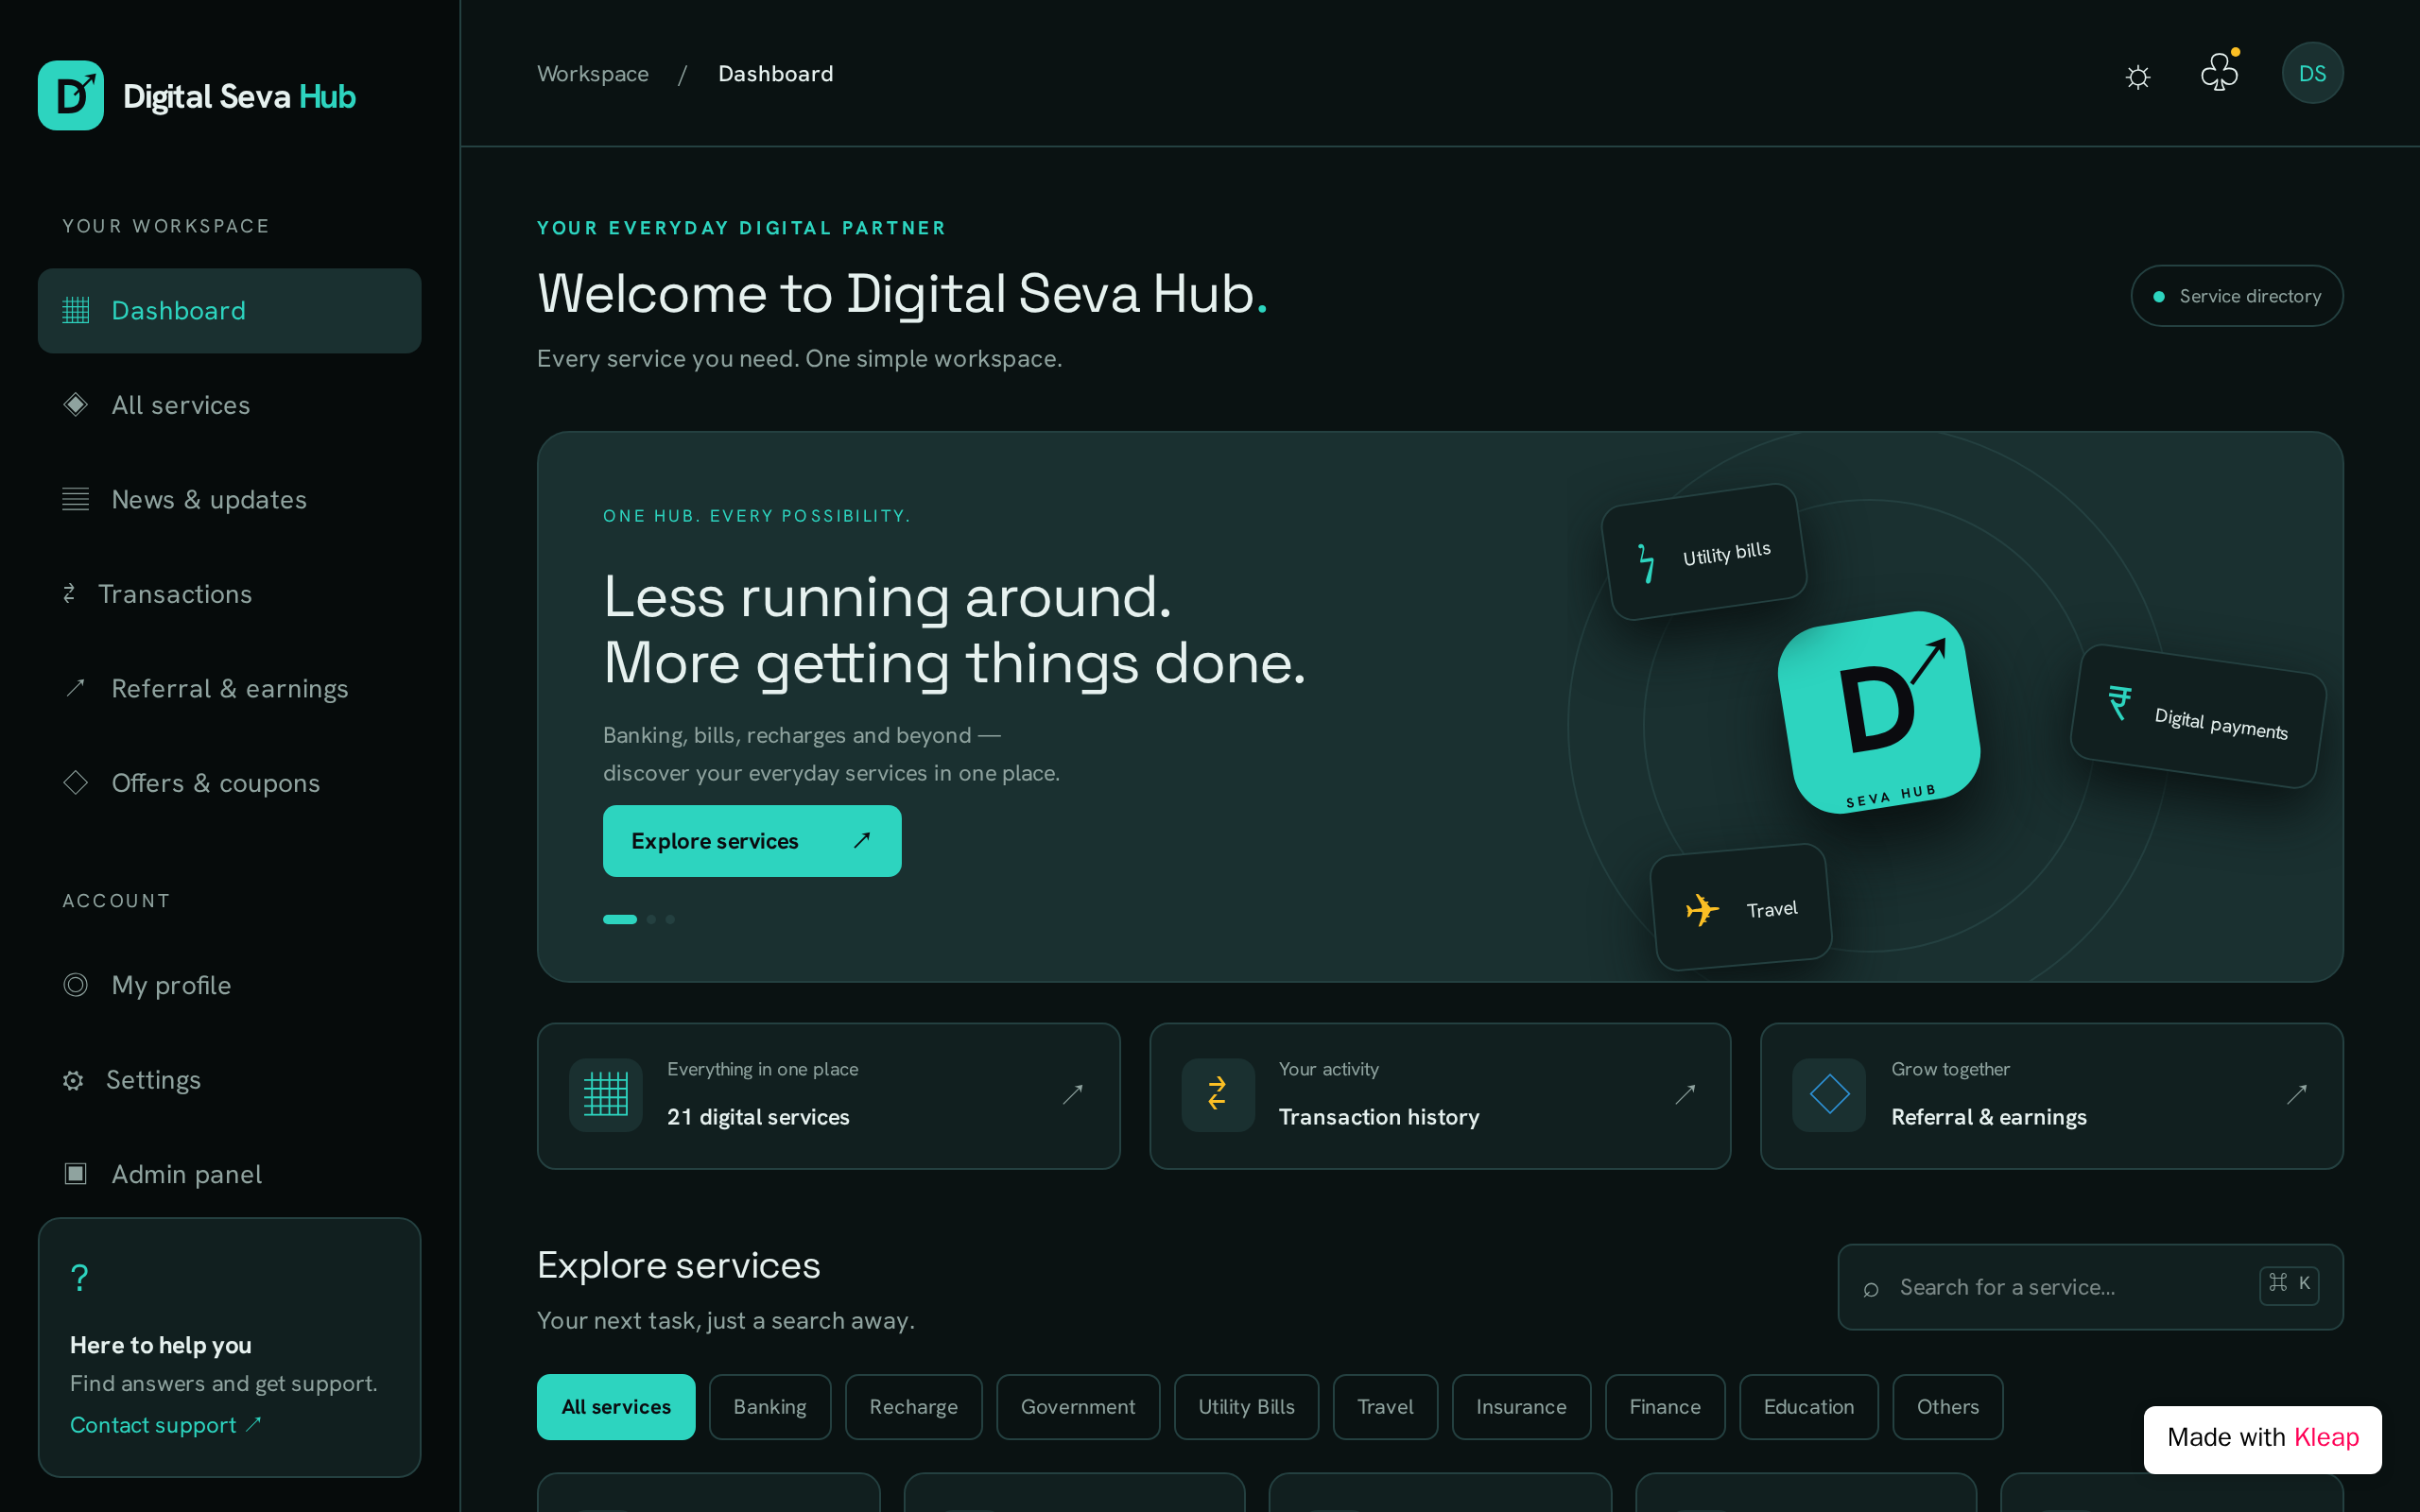Navigate to Referral & earnings in sidebar

(229, 688)
